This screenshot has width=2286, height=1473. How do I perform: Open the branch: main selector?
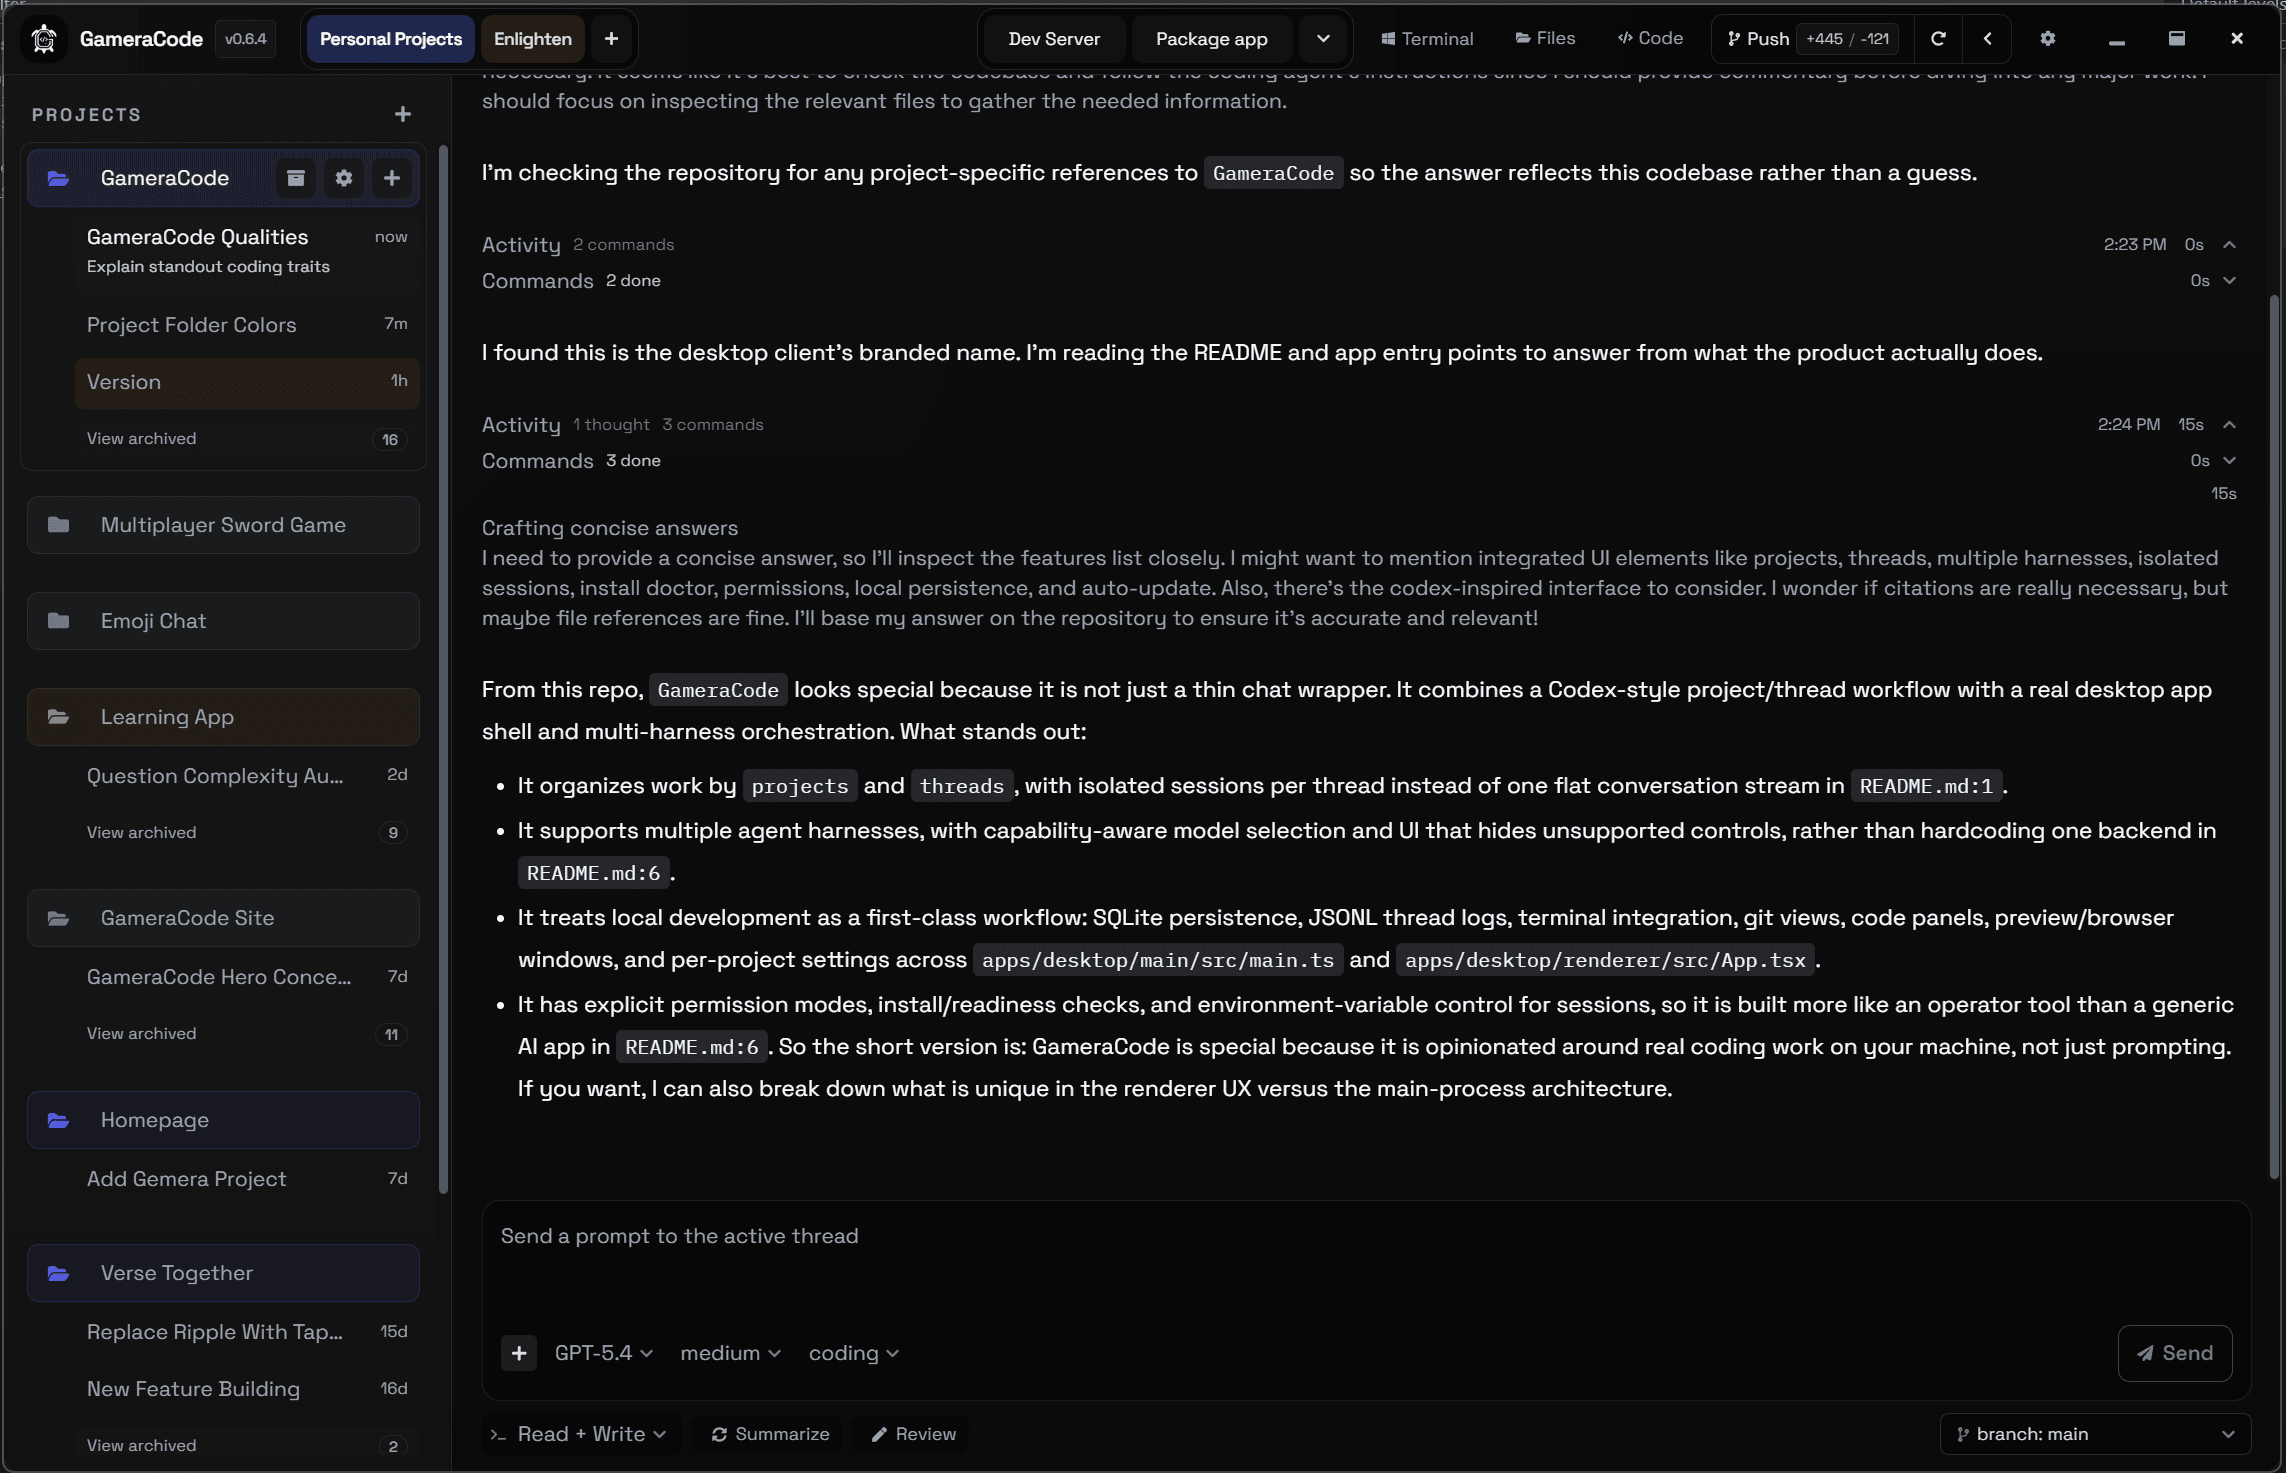coord(2095,1434)
